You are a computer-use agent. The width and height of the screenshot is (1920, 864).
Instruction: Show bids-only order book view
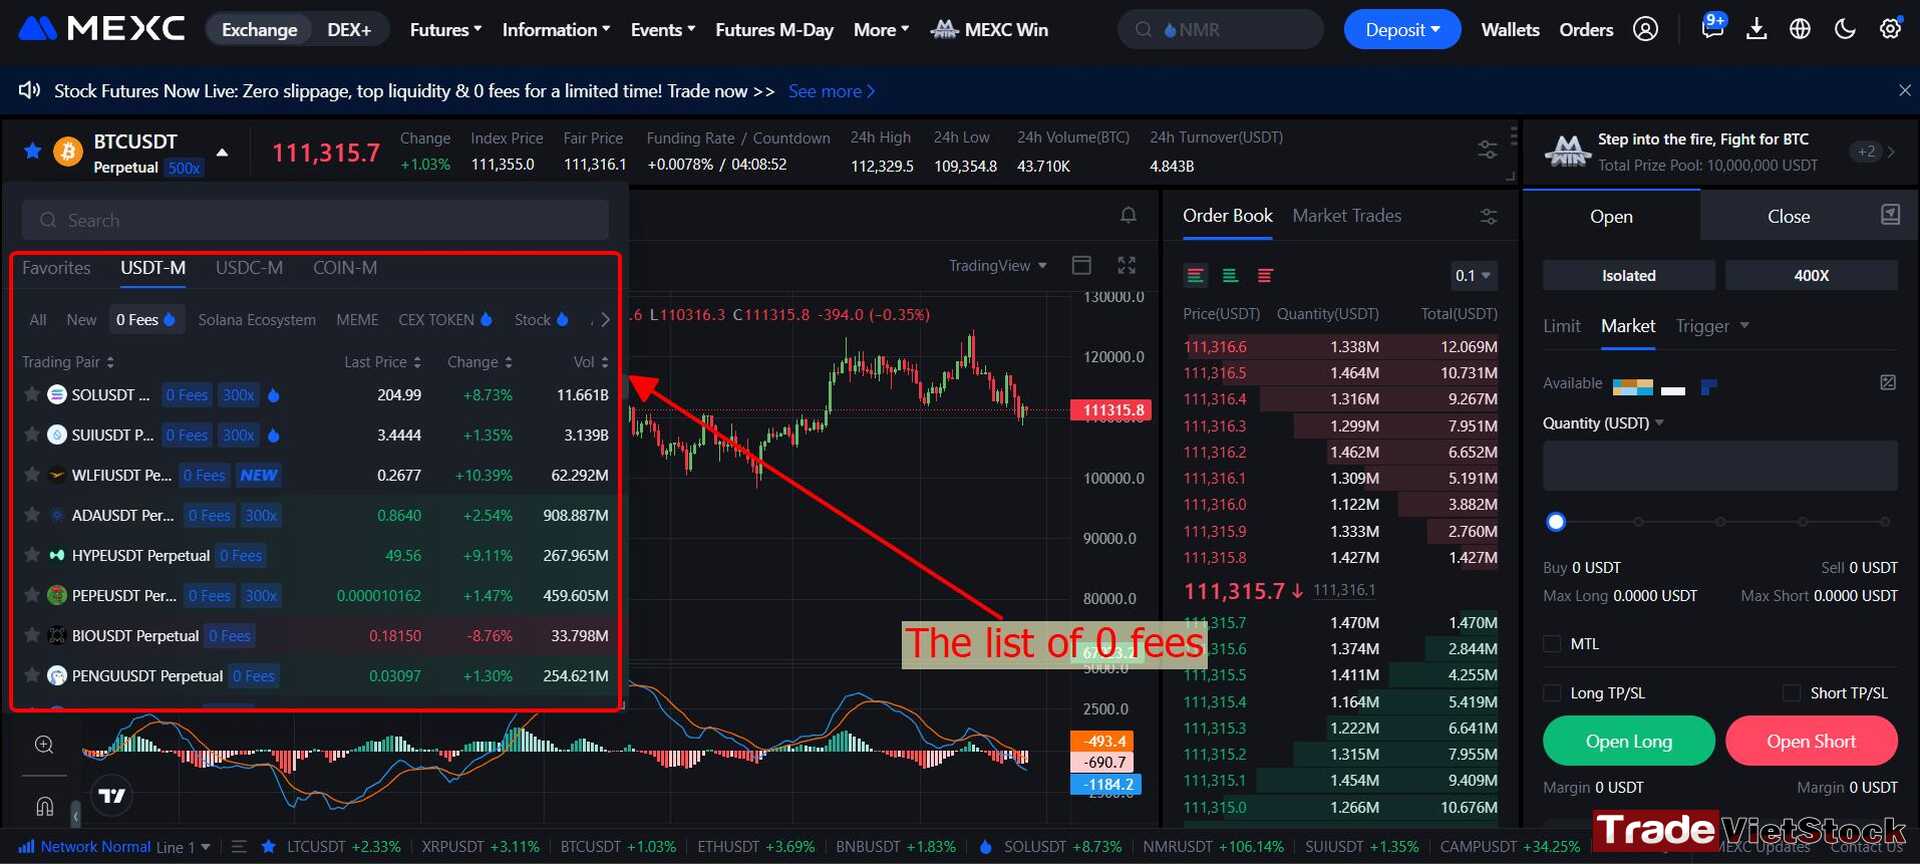(x=1230, y=275)
